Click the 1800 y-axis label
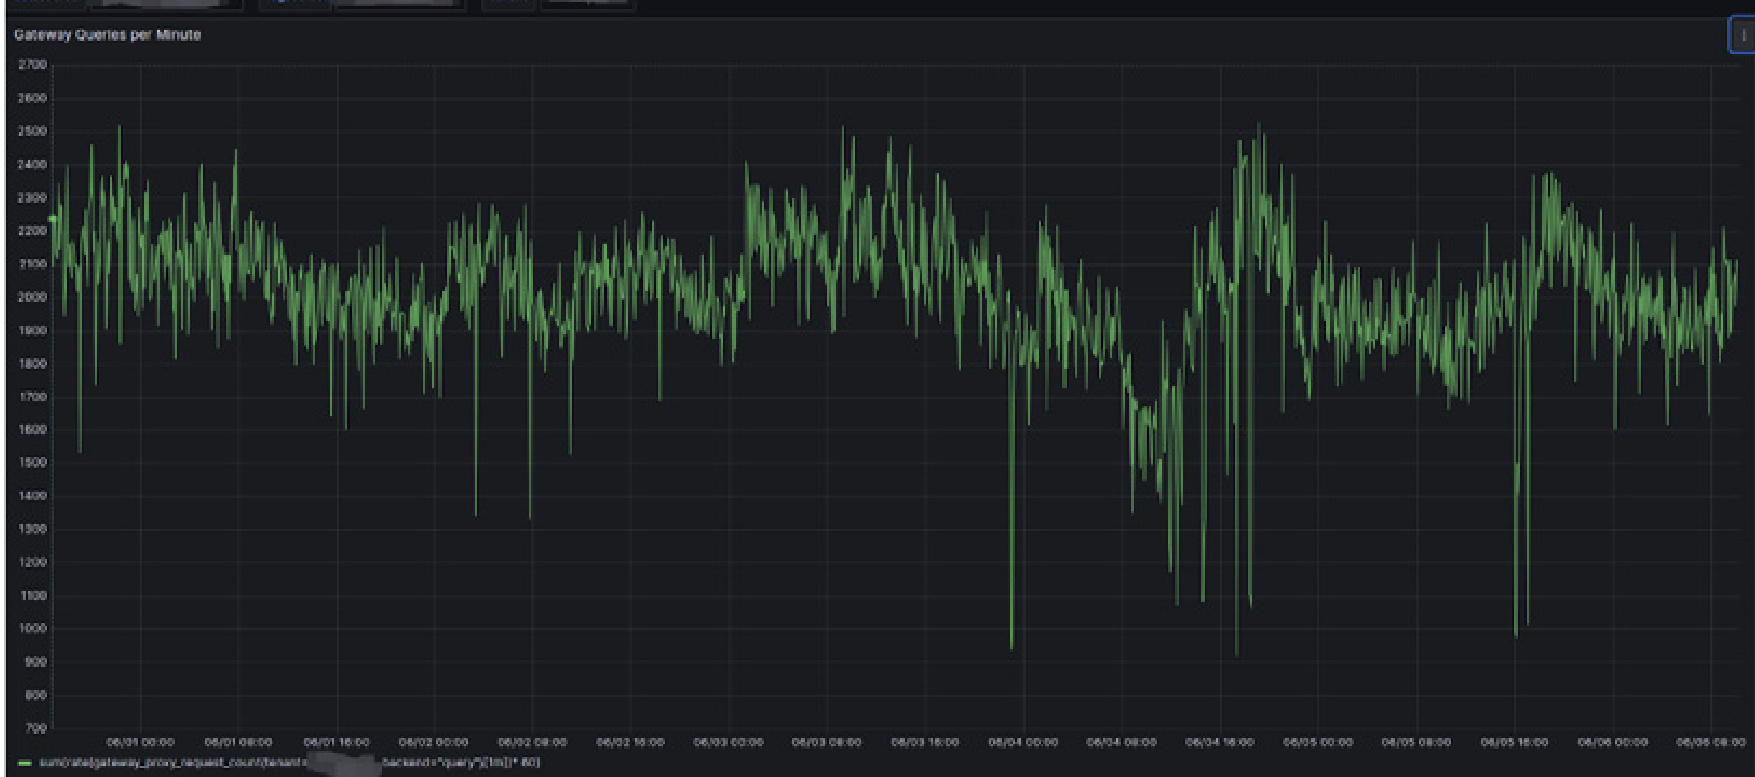The height and width of the screenshot is (777, 1755). point(32,364)
